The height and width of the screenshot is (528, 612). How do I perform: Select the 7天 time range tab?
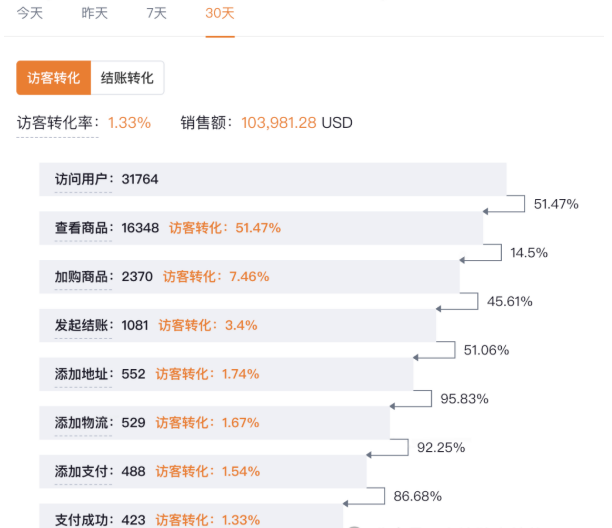(x=156, y=13)
